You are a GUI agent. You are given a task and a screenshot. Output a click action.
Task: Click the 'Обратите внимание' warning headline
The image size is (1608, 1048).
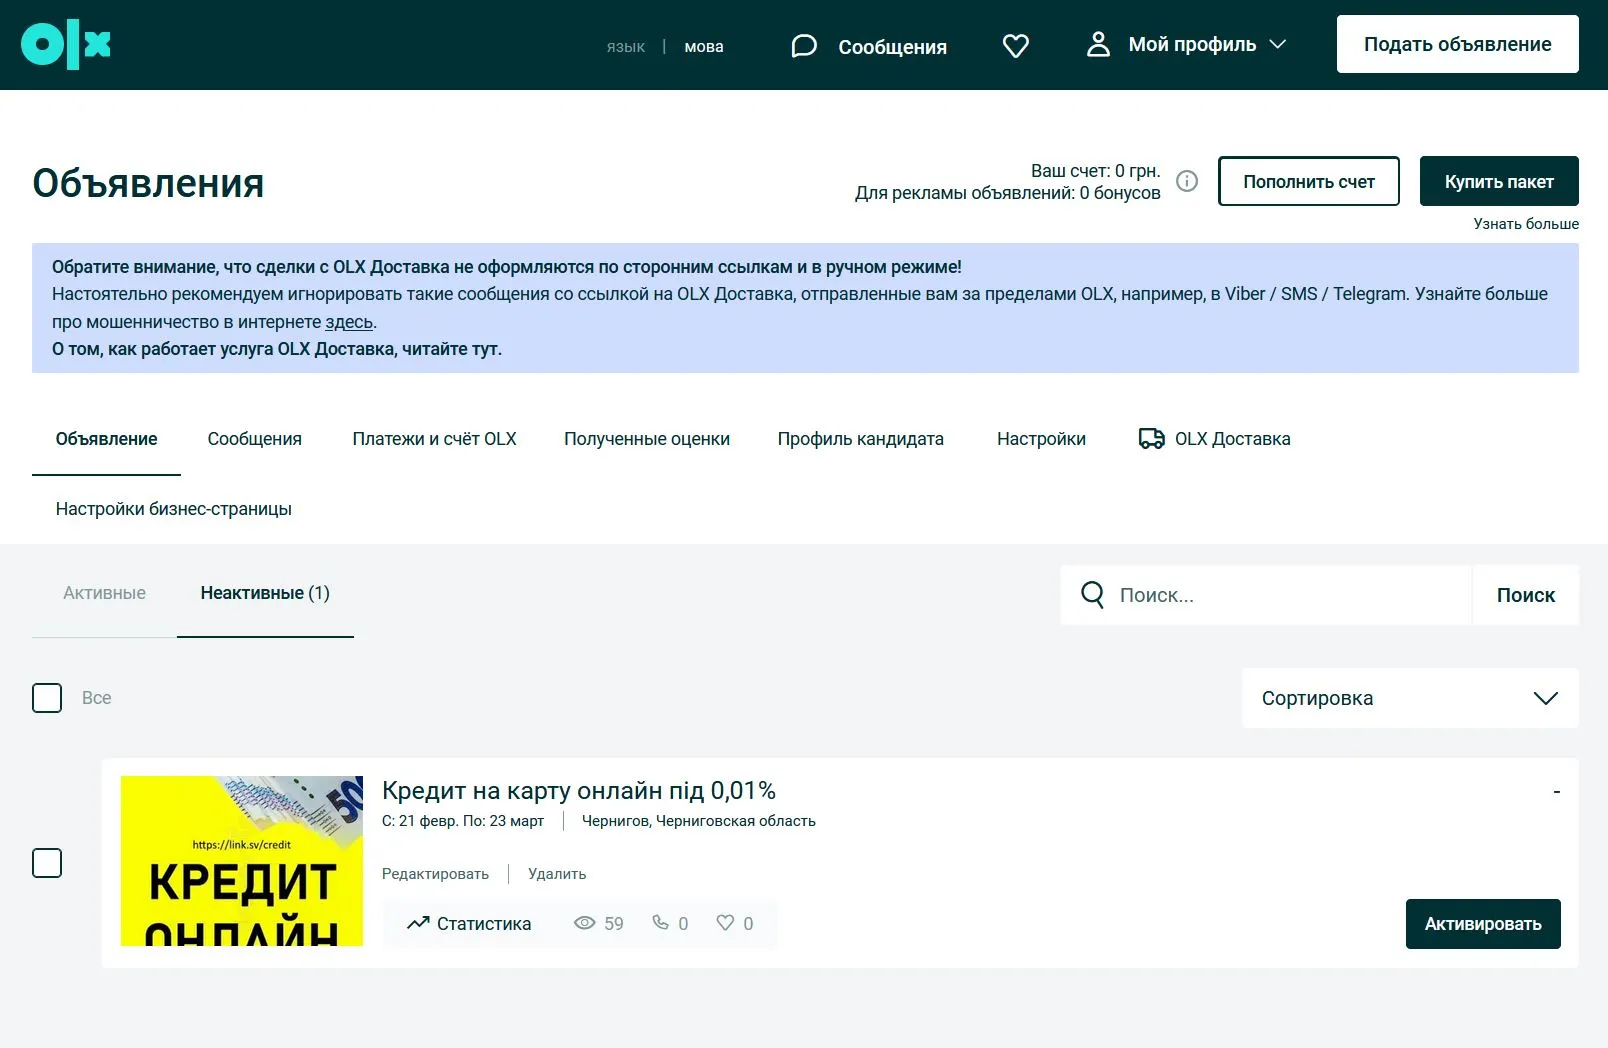pos(507,267)
